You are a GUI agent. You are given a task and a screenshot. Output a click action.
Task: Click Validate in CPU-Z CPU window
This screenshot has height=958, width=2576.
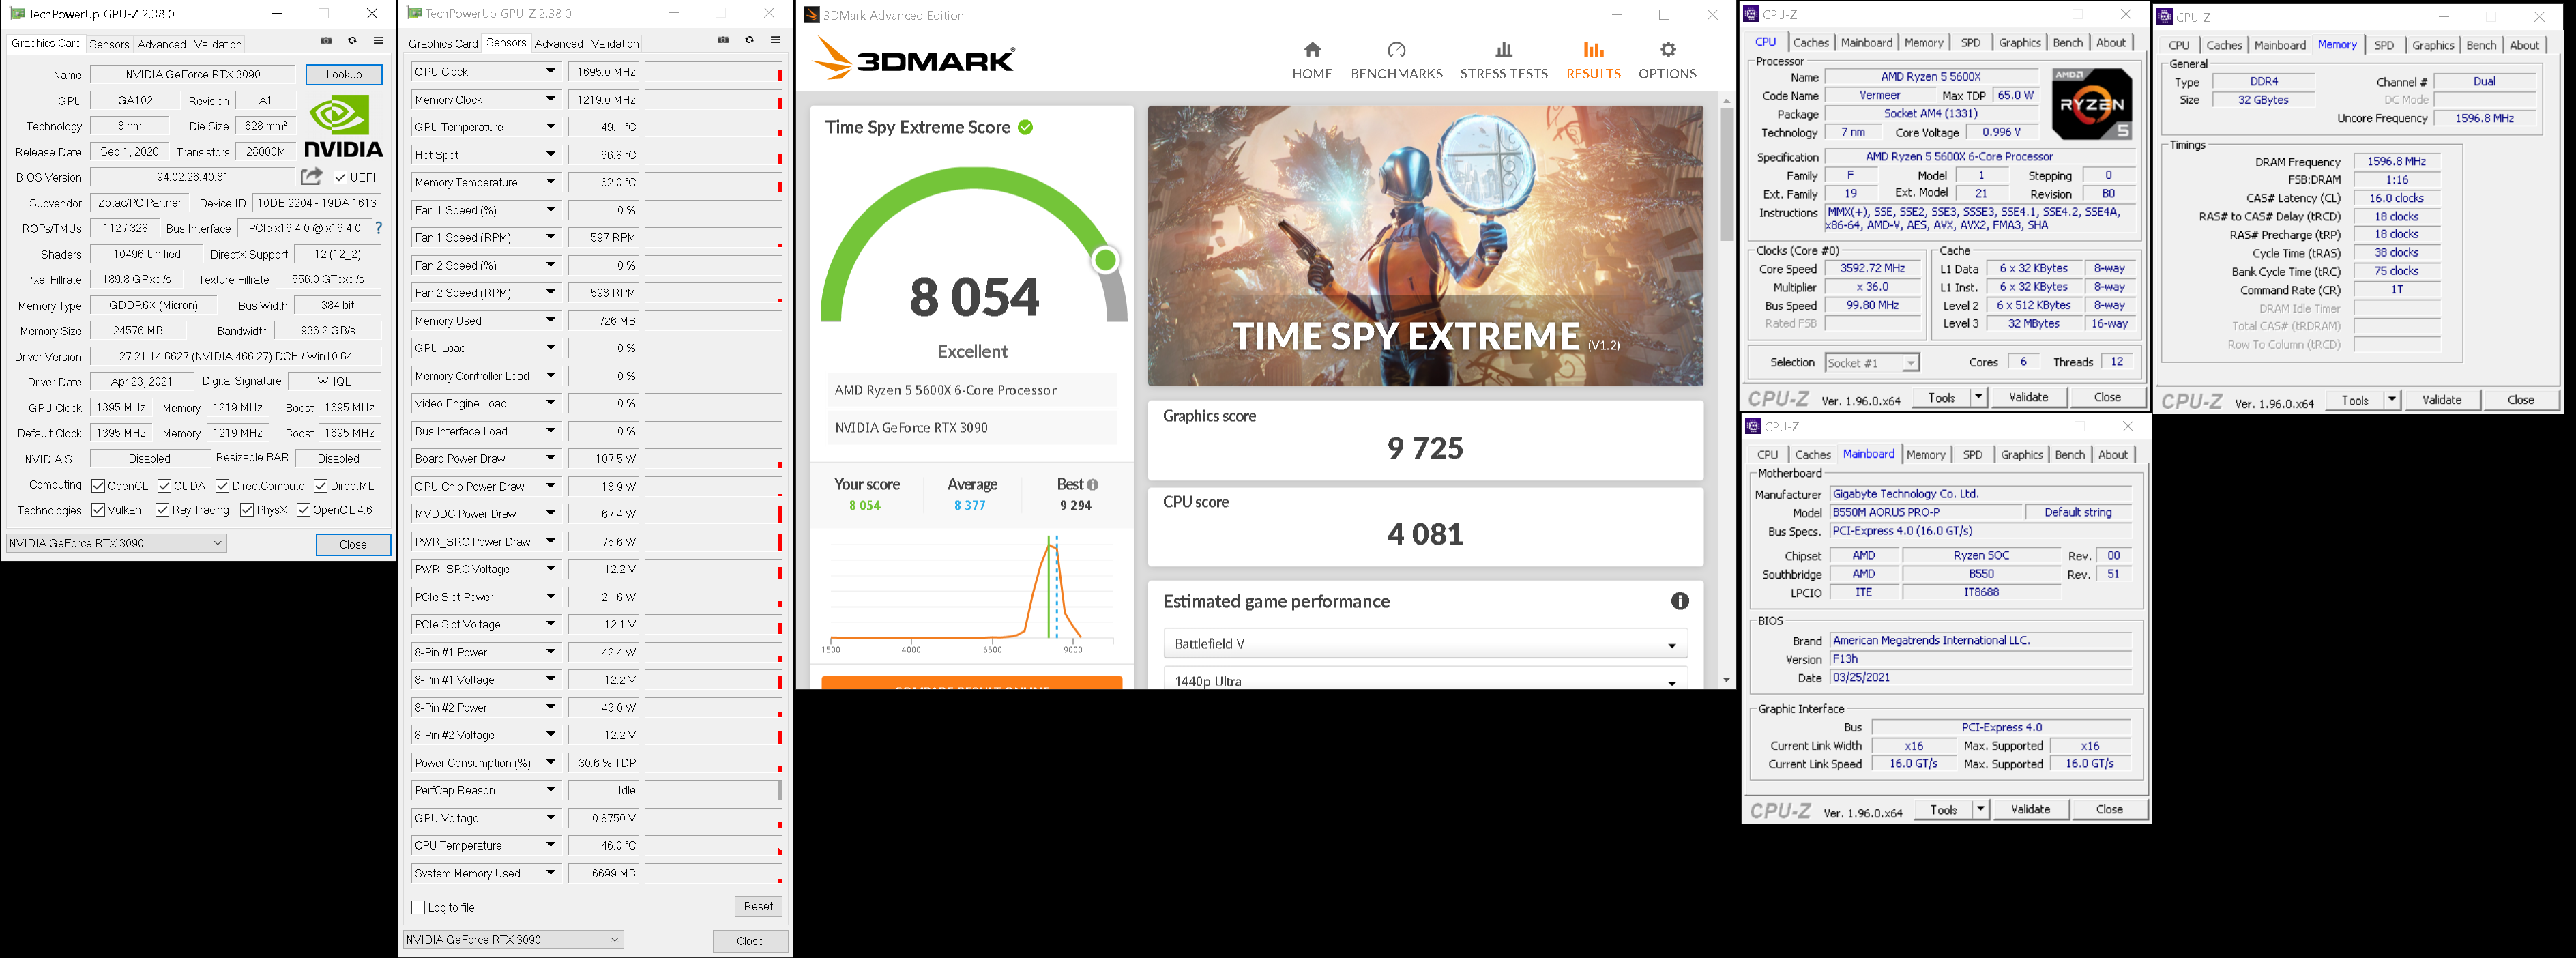pyautogui.click(x=2029, y=397)
